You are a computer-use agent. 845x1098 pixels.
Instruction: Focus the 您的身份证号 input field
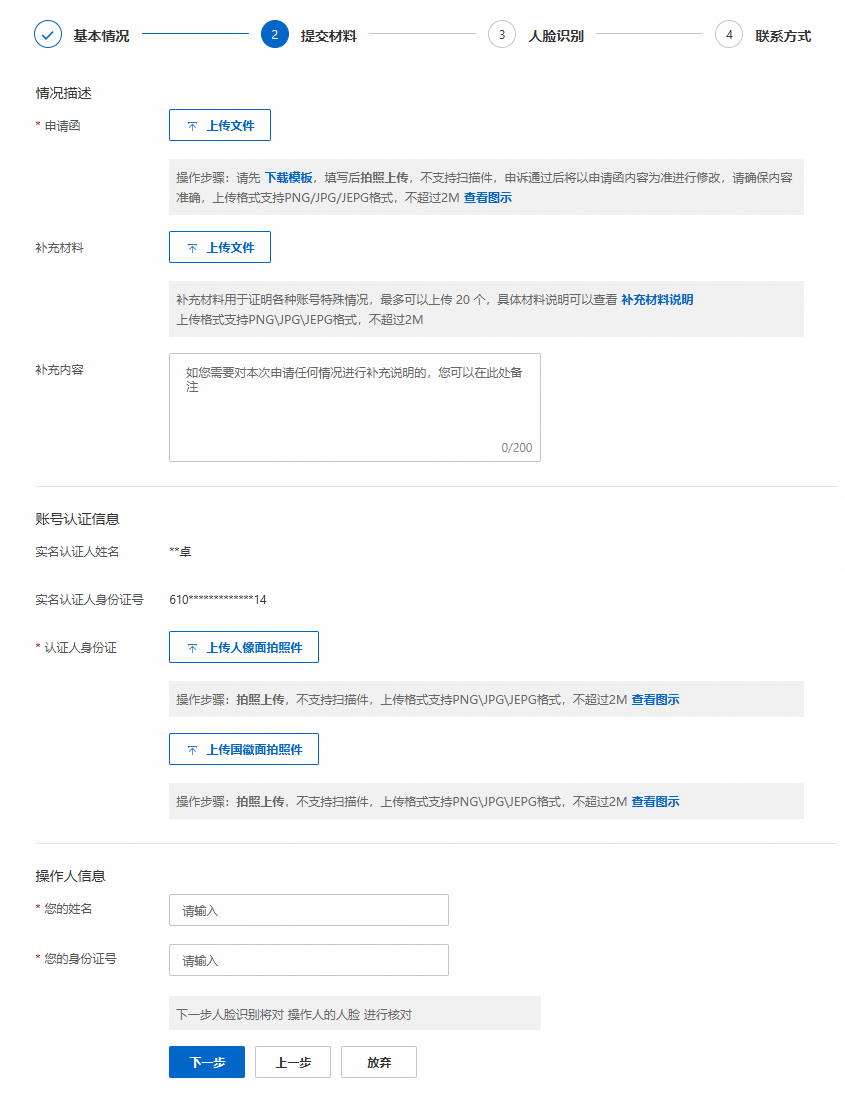click(x=309, y=960)
